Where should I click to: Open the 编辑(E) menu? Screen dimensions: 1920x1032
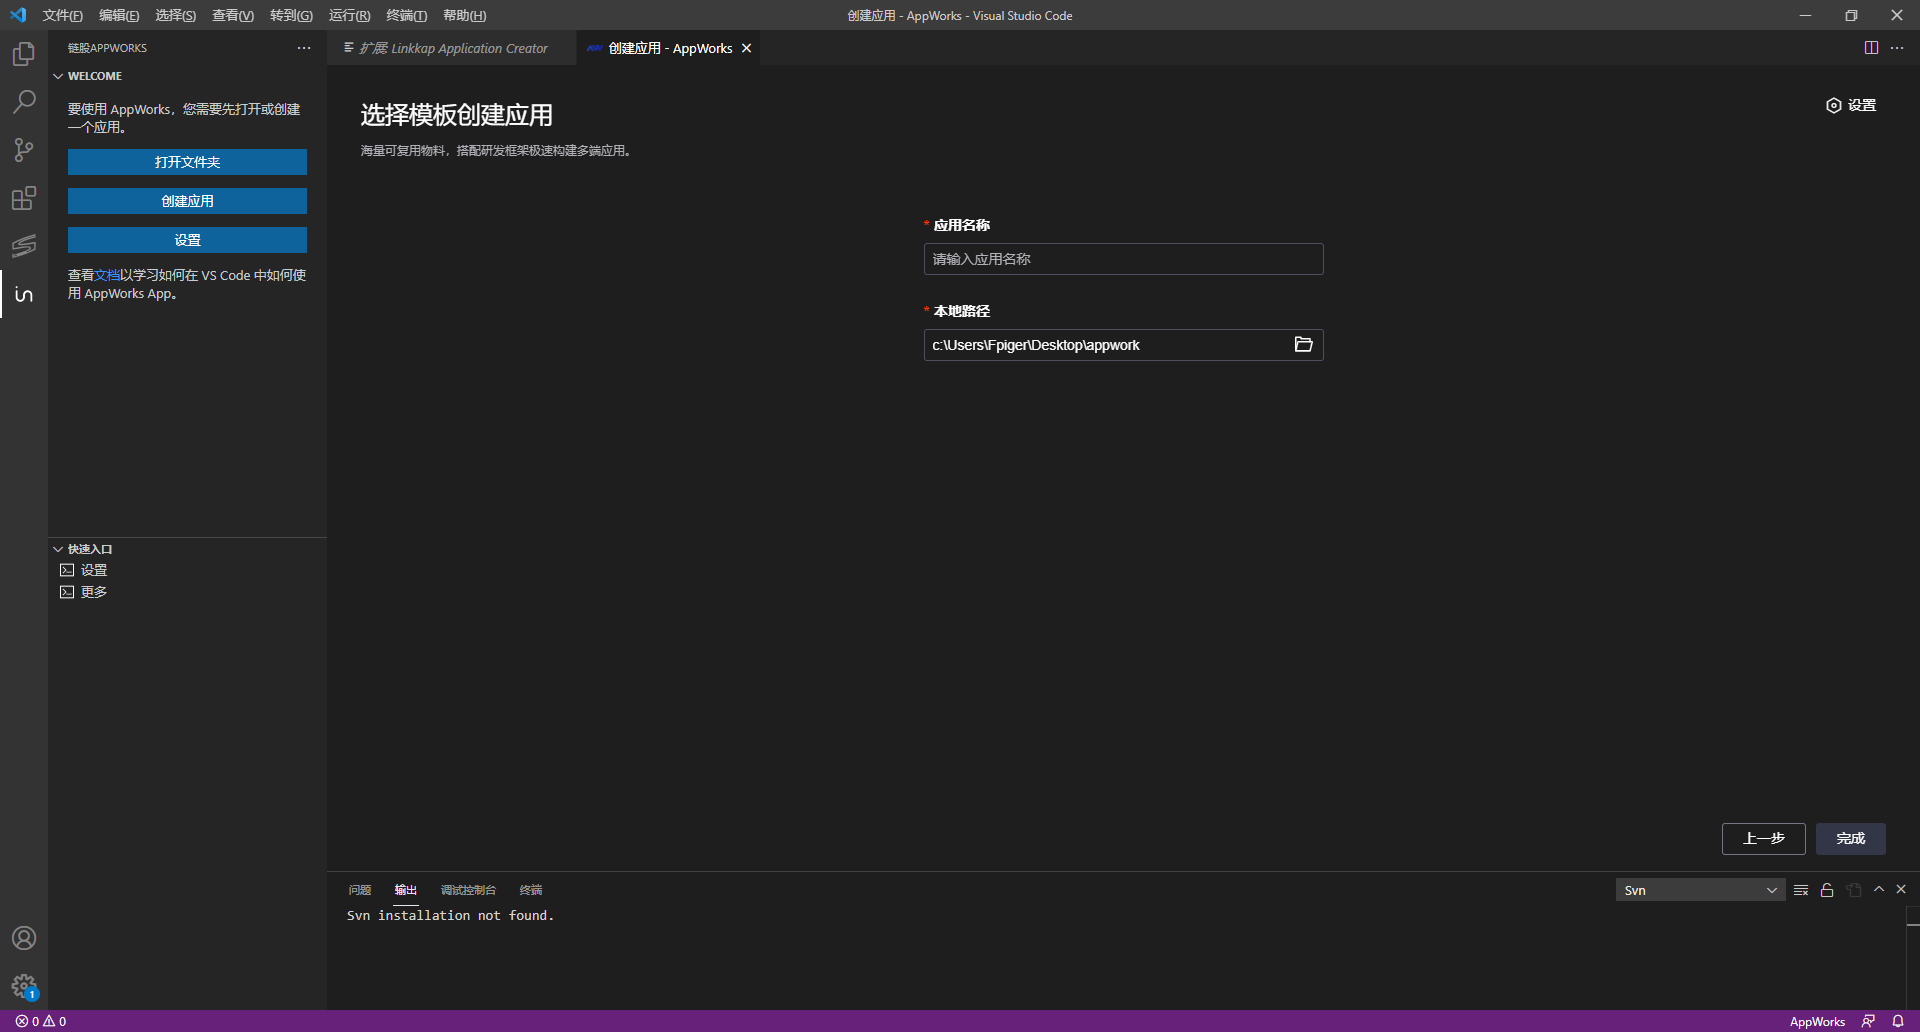tap(119, 15)
